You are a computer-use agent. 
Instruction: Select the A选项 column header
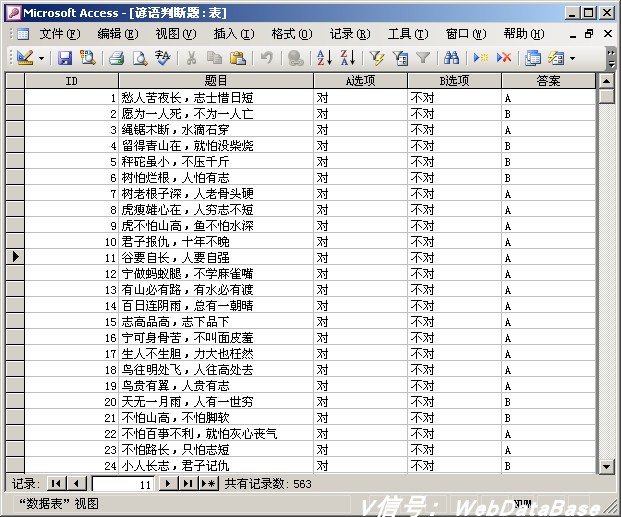pyautogui.click(x=360, y=81)
